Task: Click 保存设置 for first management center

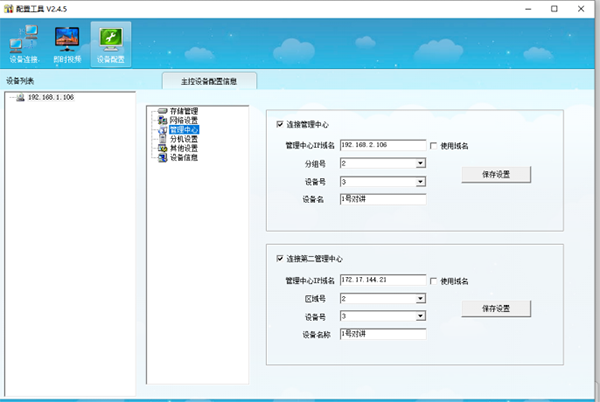Action: click(496, 174)
